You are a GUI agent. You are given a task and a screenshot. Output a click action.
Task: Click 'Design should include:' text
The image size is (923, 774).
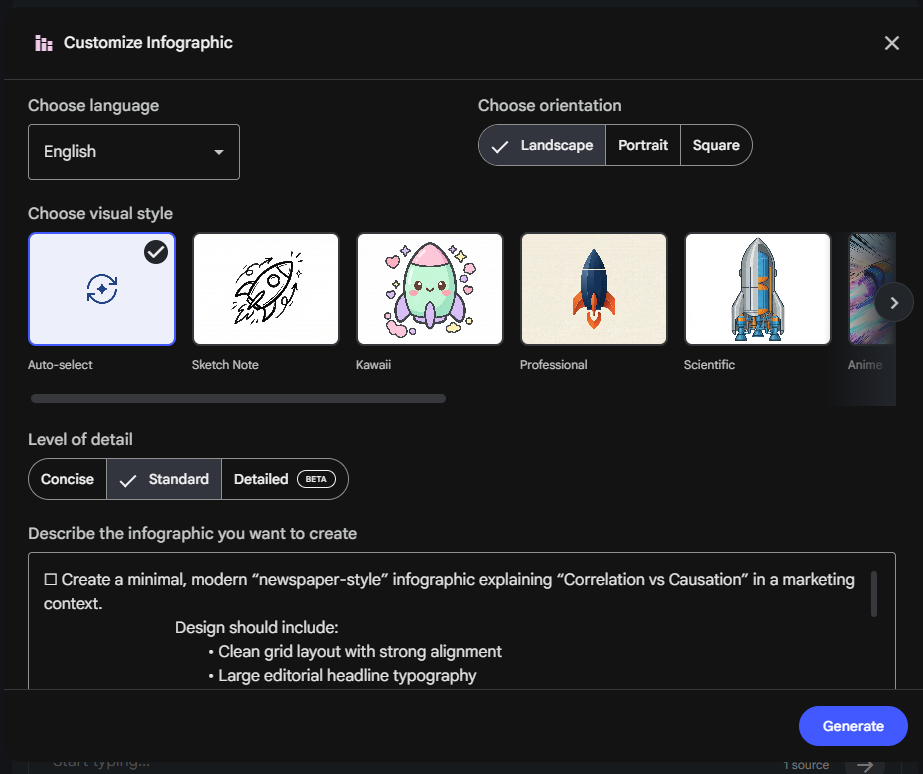257,627
